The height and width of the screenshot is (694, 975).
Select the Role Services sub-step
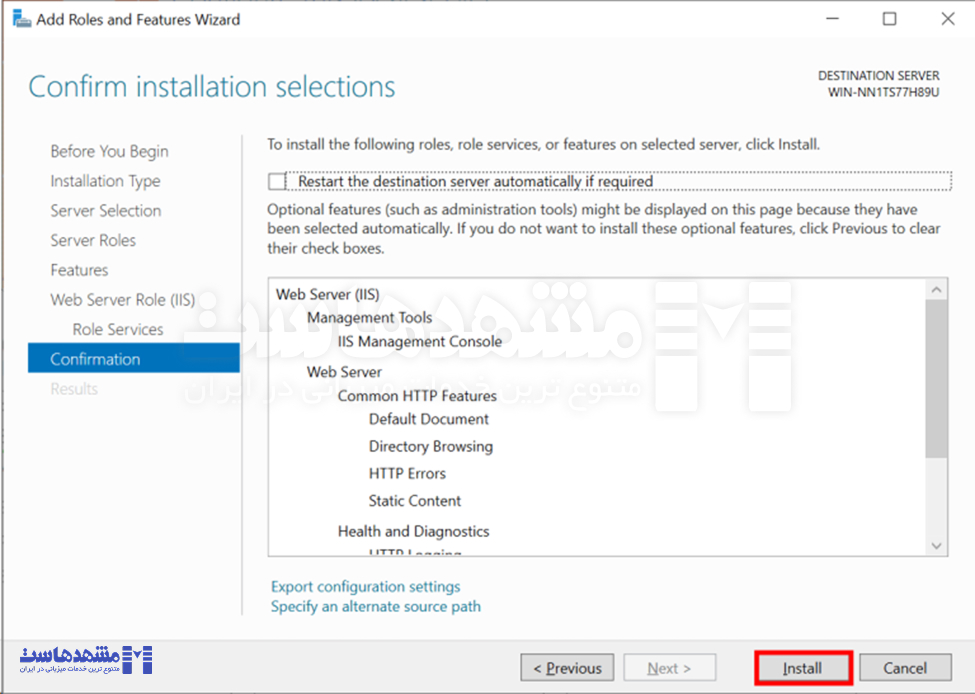pos(118,330)
